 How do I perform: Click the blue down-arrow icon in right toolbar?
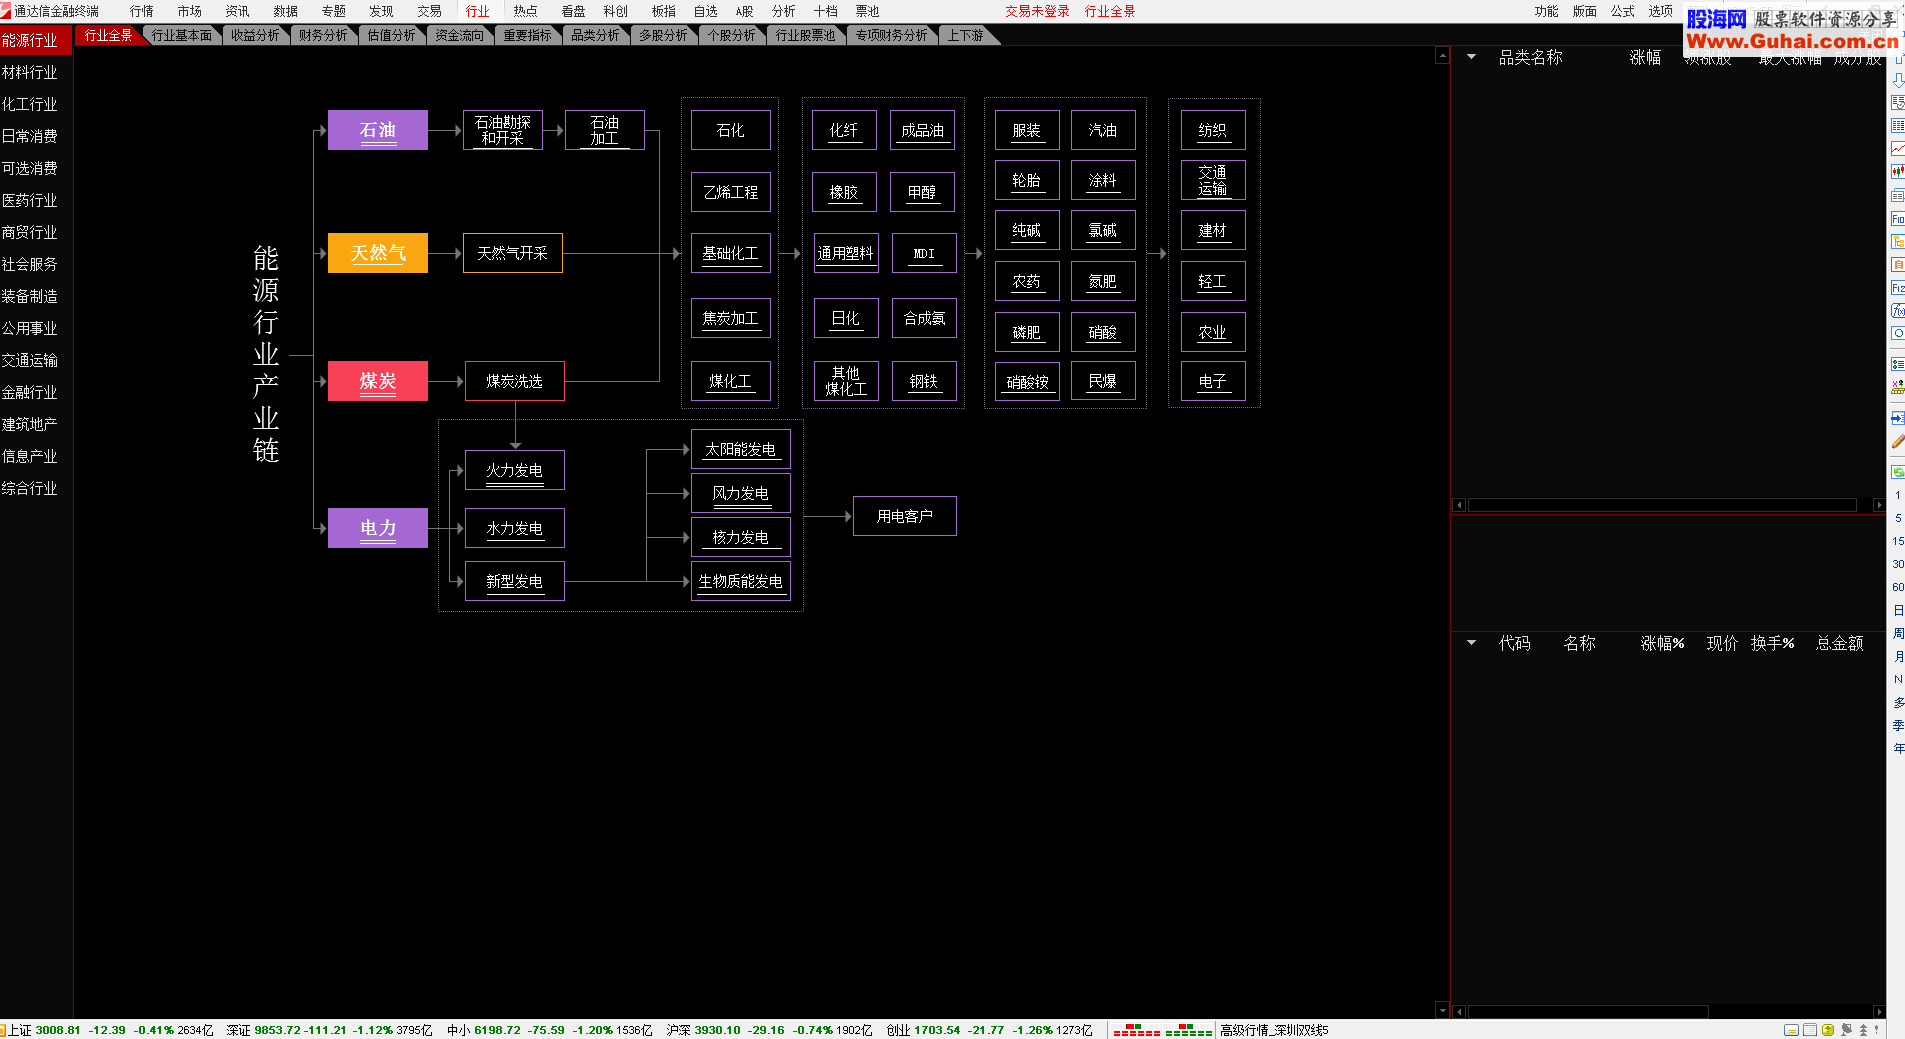[x=1897, y=79]
